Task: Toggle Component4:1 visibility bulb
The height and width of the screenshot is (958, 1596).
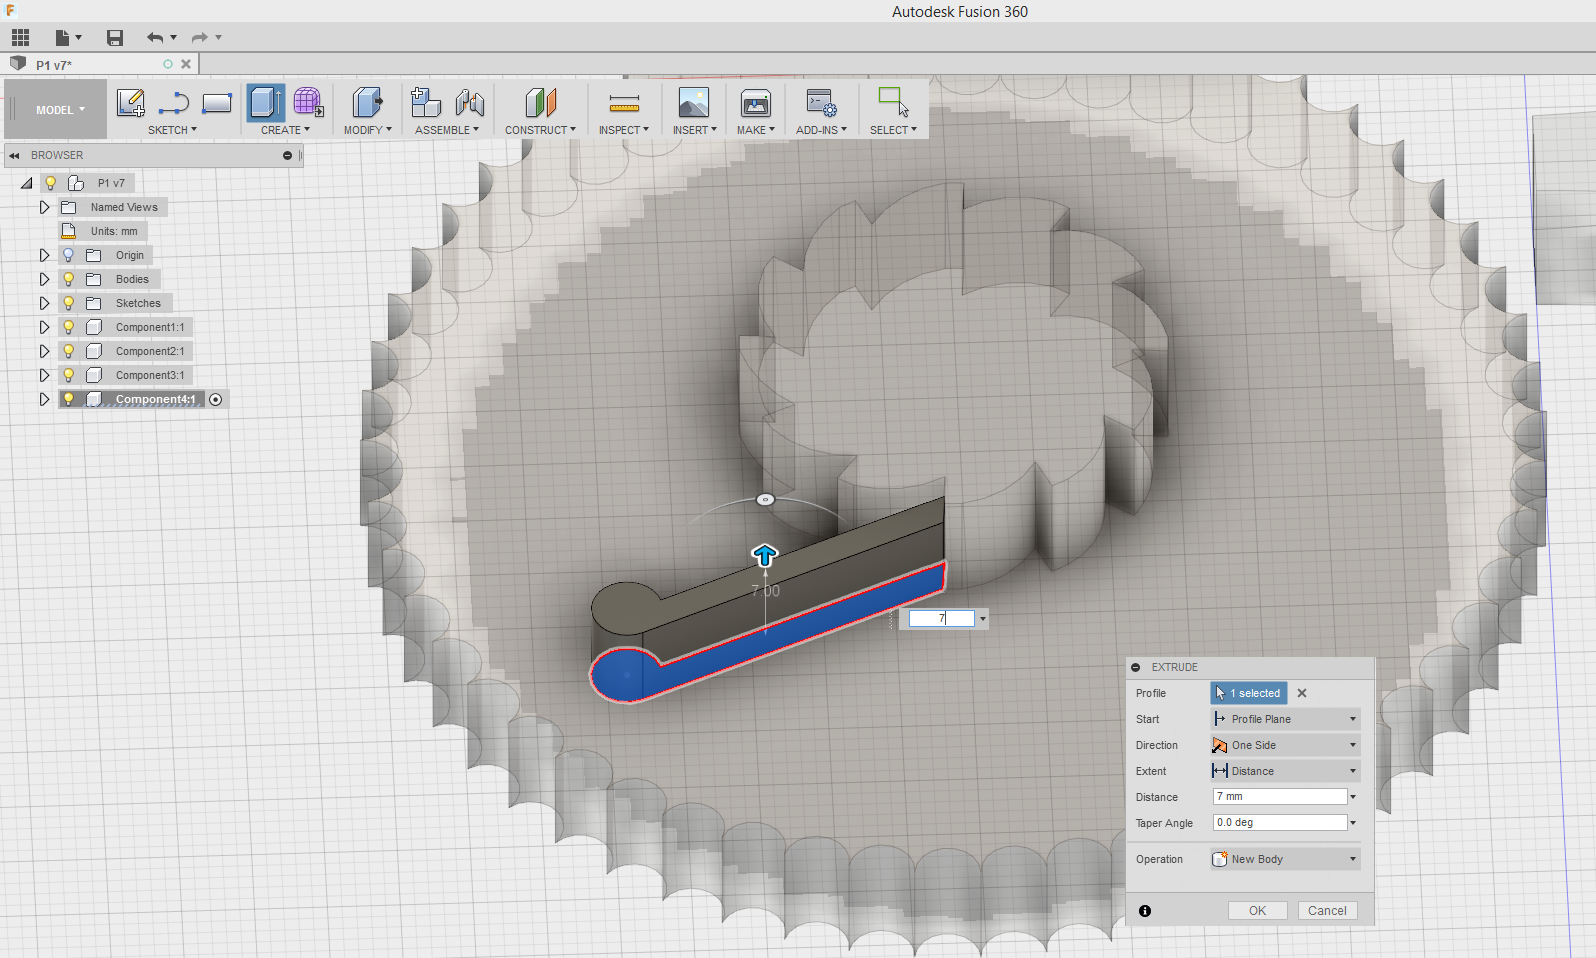Action: pos(68,399)
